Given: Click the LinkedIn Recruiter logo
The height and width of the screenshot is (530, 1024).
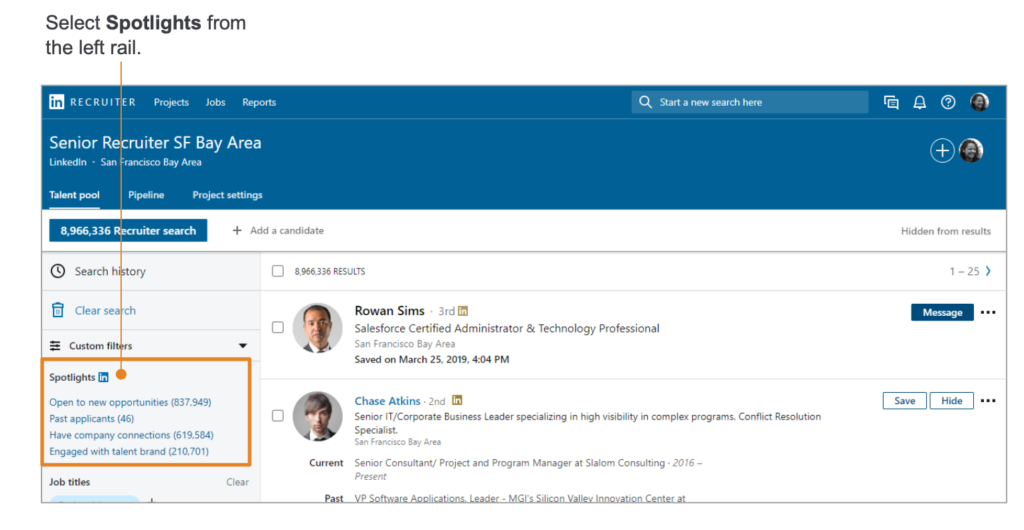Looking at the screenshot, I should click(92, 102).
